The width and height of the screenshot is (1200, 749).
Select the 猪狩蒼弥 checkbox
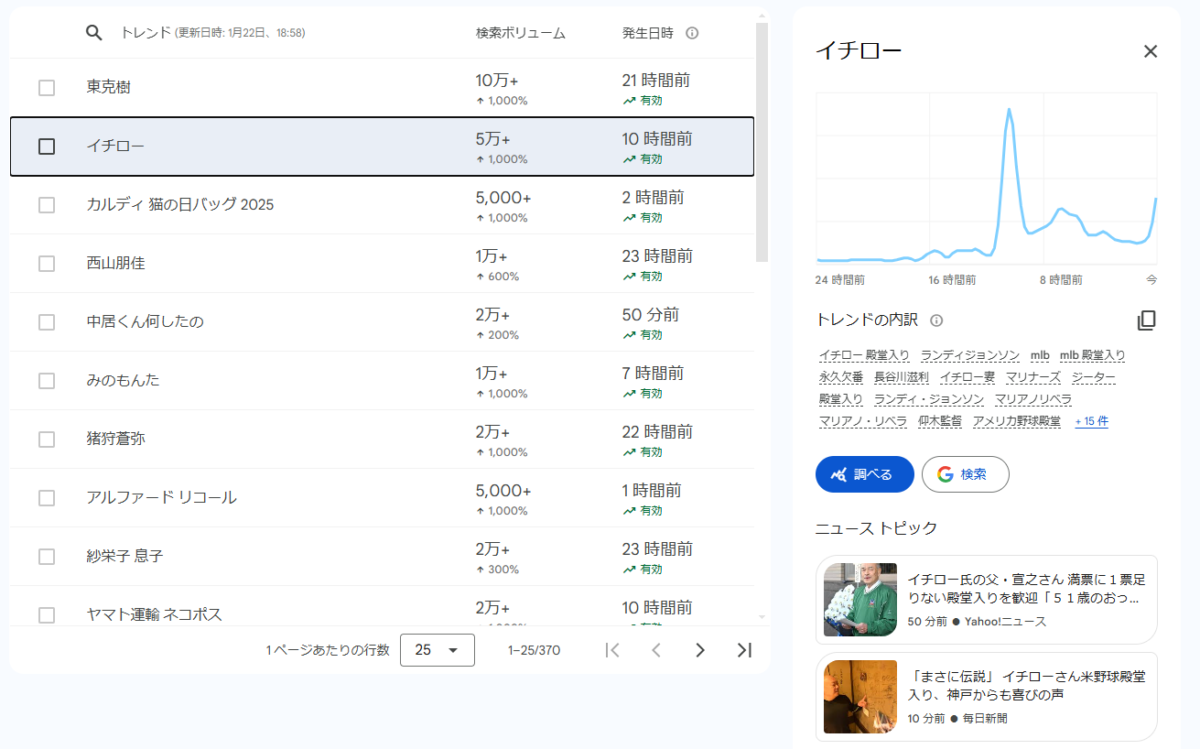click(47, 439)
